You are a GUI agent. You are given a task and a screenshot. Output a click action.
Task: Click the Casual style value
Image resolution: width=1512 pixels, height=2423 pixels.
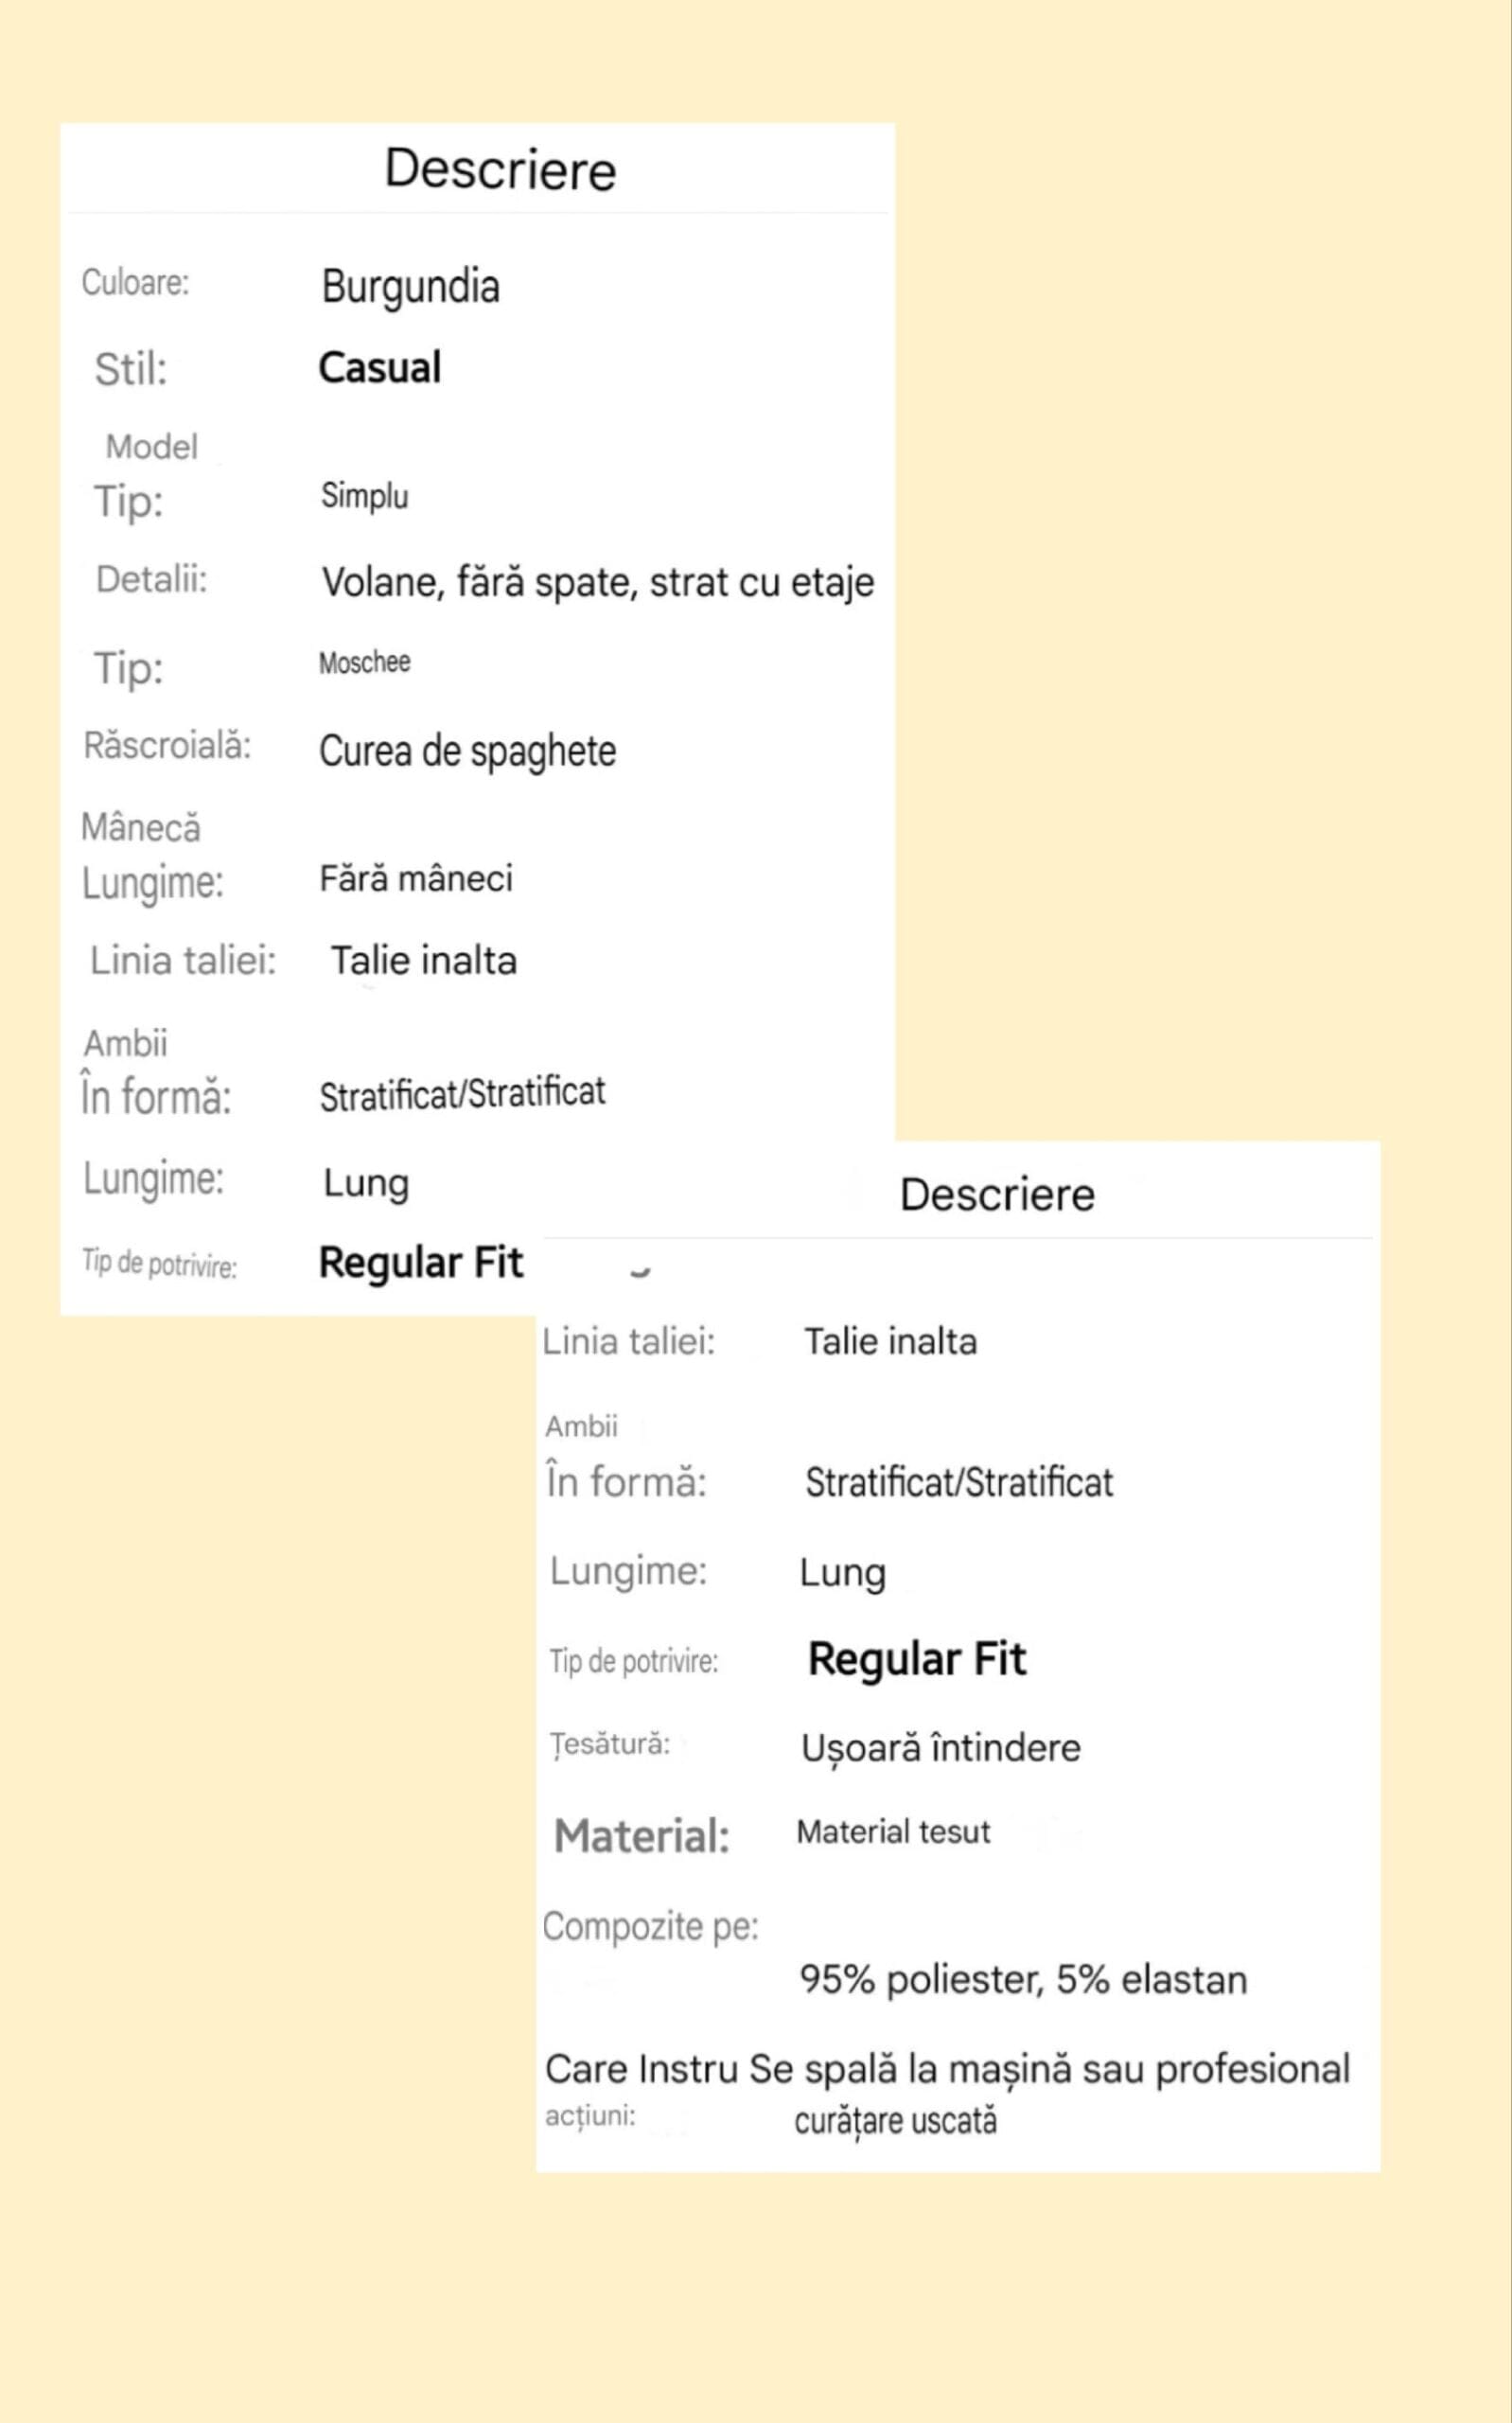point(379,367)
